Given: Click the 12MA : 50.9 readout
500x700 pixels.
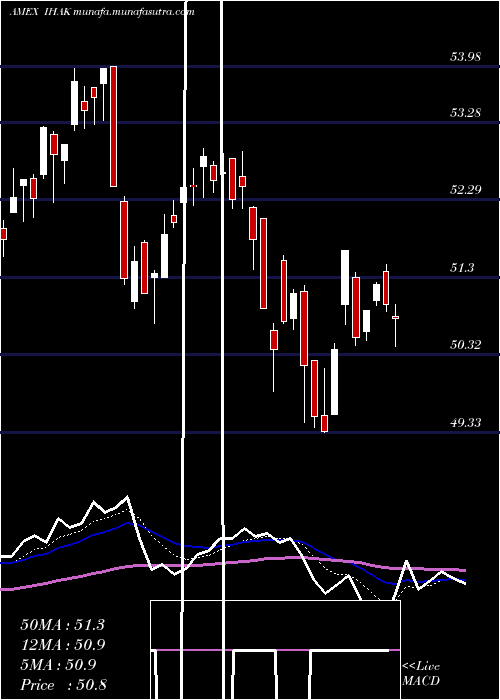Looking at the screenshot, I should [62, 645].
